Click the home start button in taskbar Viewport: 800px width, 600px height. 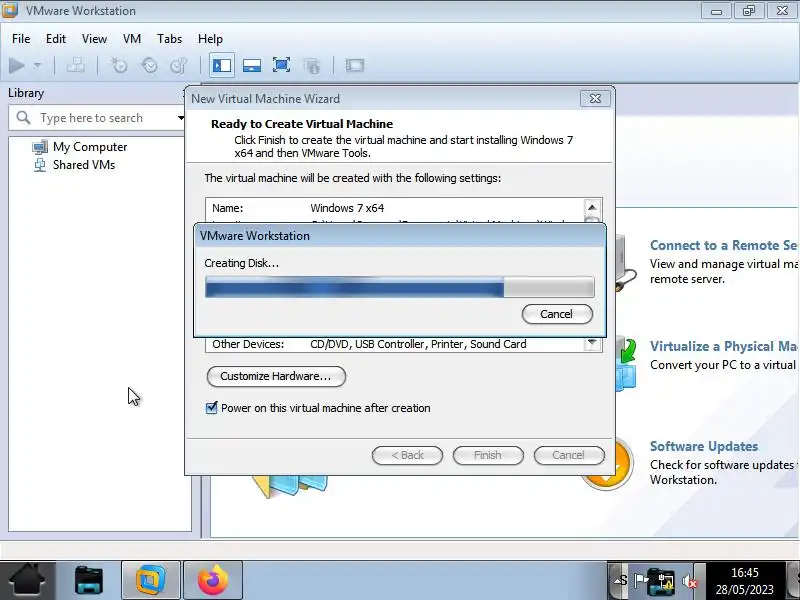(28, 581)
